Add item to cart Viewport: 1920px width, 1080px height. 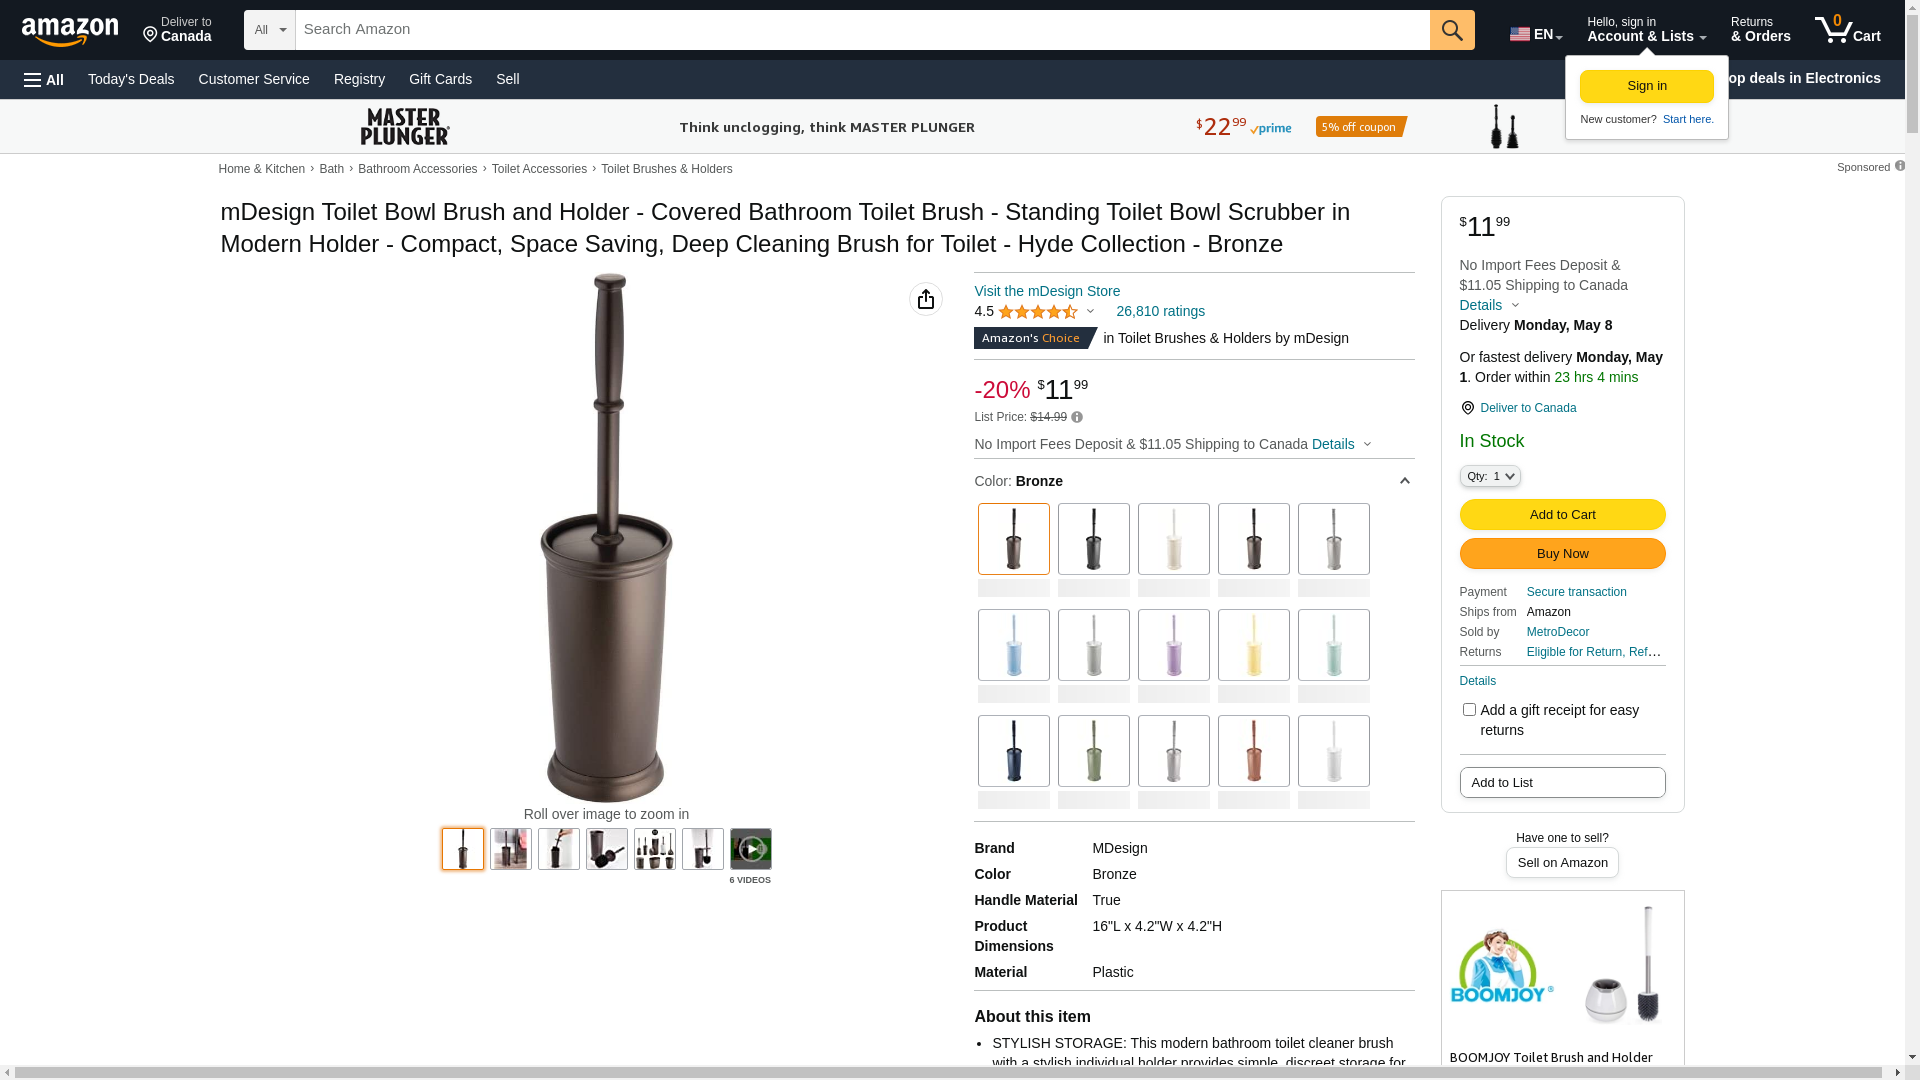coord(1562,514)
